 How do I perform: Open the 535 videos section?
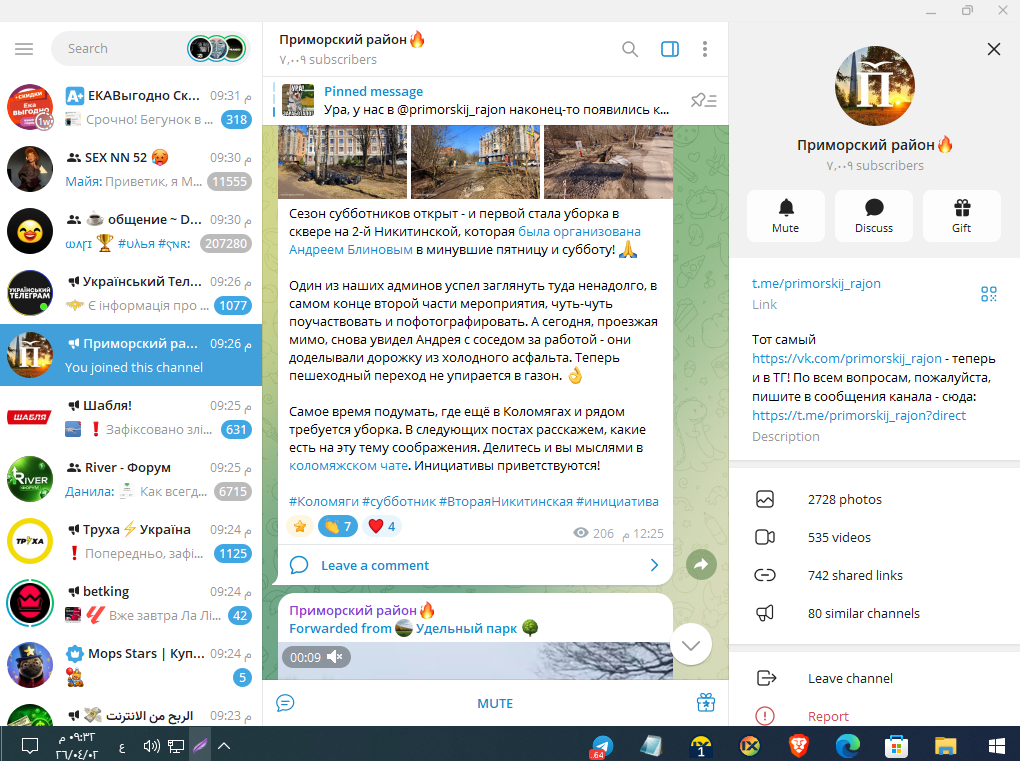point(874,537)
